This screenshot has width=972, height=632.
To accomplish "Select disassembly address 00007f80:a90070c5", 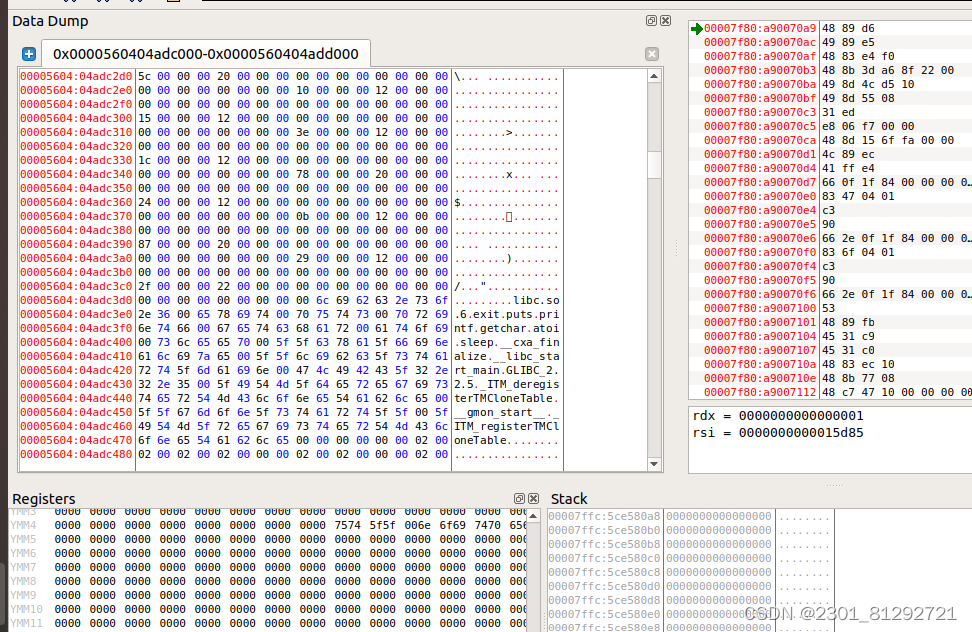I will click(760, 126).
